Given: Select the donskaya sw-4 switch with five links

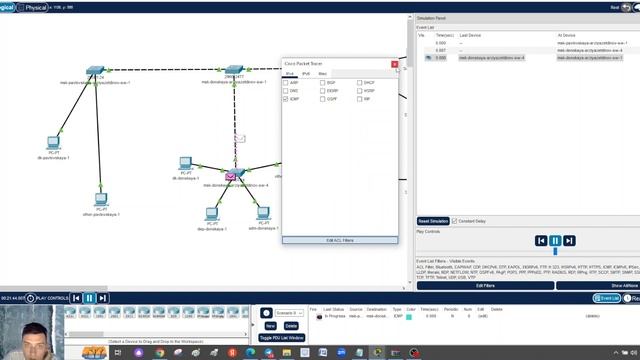Looking at the screenshot, I should pos(238,173).
